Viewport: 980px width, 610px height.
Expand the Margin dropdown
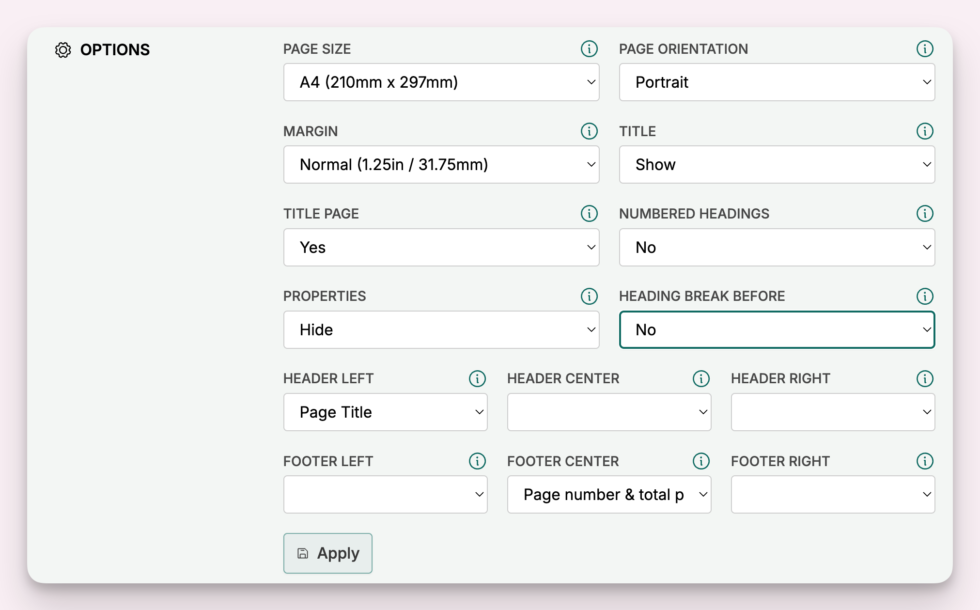coord(441,164)
